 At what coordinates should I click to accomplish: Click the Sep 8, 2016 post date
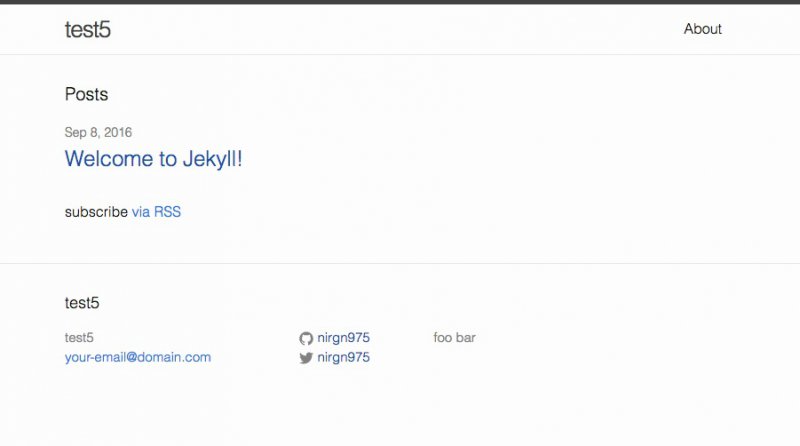click(98, 133)
